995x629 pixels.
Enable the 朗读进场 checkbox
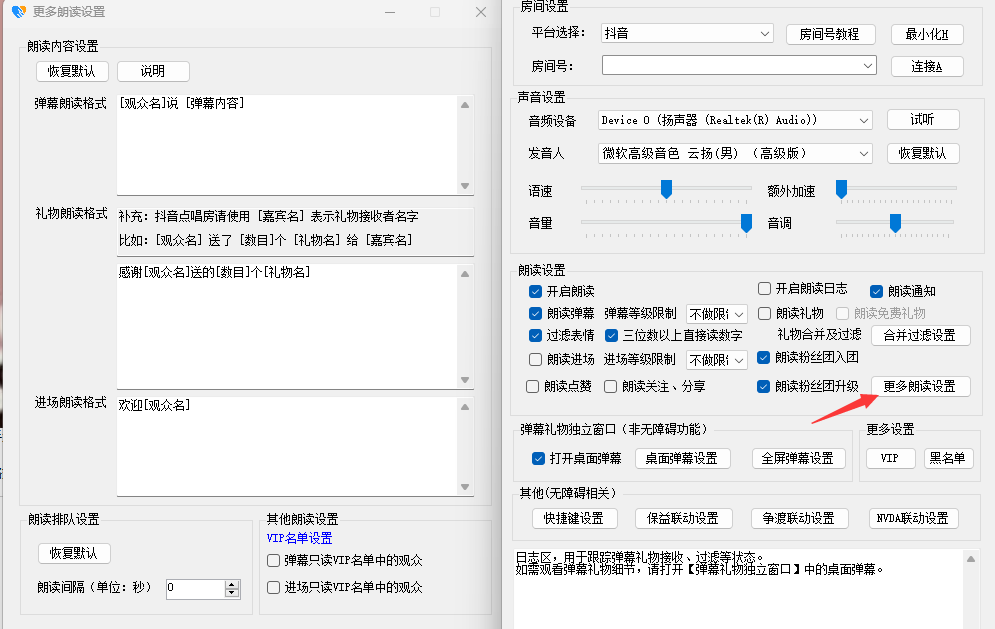coord(535,360)
